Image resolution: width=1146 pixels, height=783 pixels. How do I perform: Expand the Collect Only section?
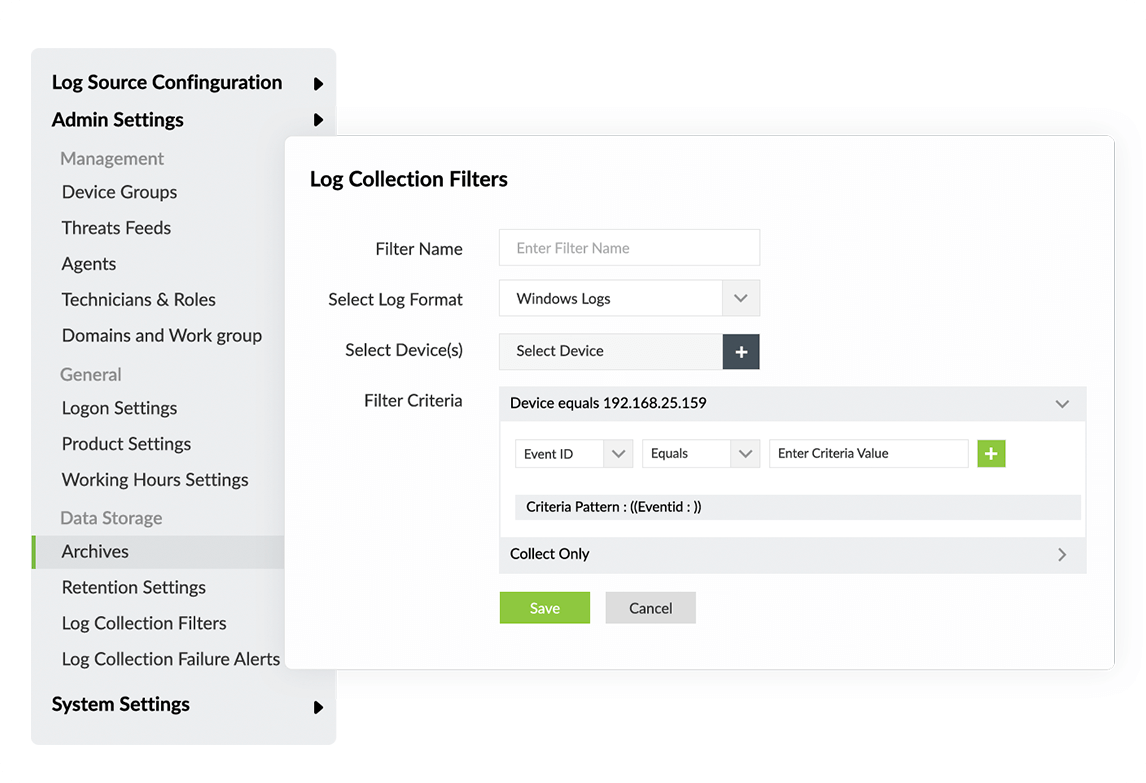(x=1062, y=554)
